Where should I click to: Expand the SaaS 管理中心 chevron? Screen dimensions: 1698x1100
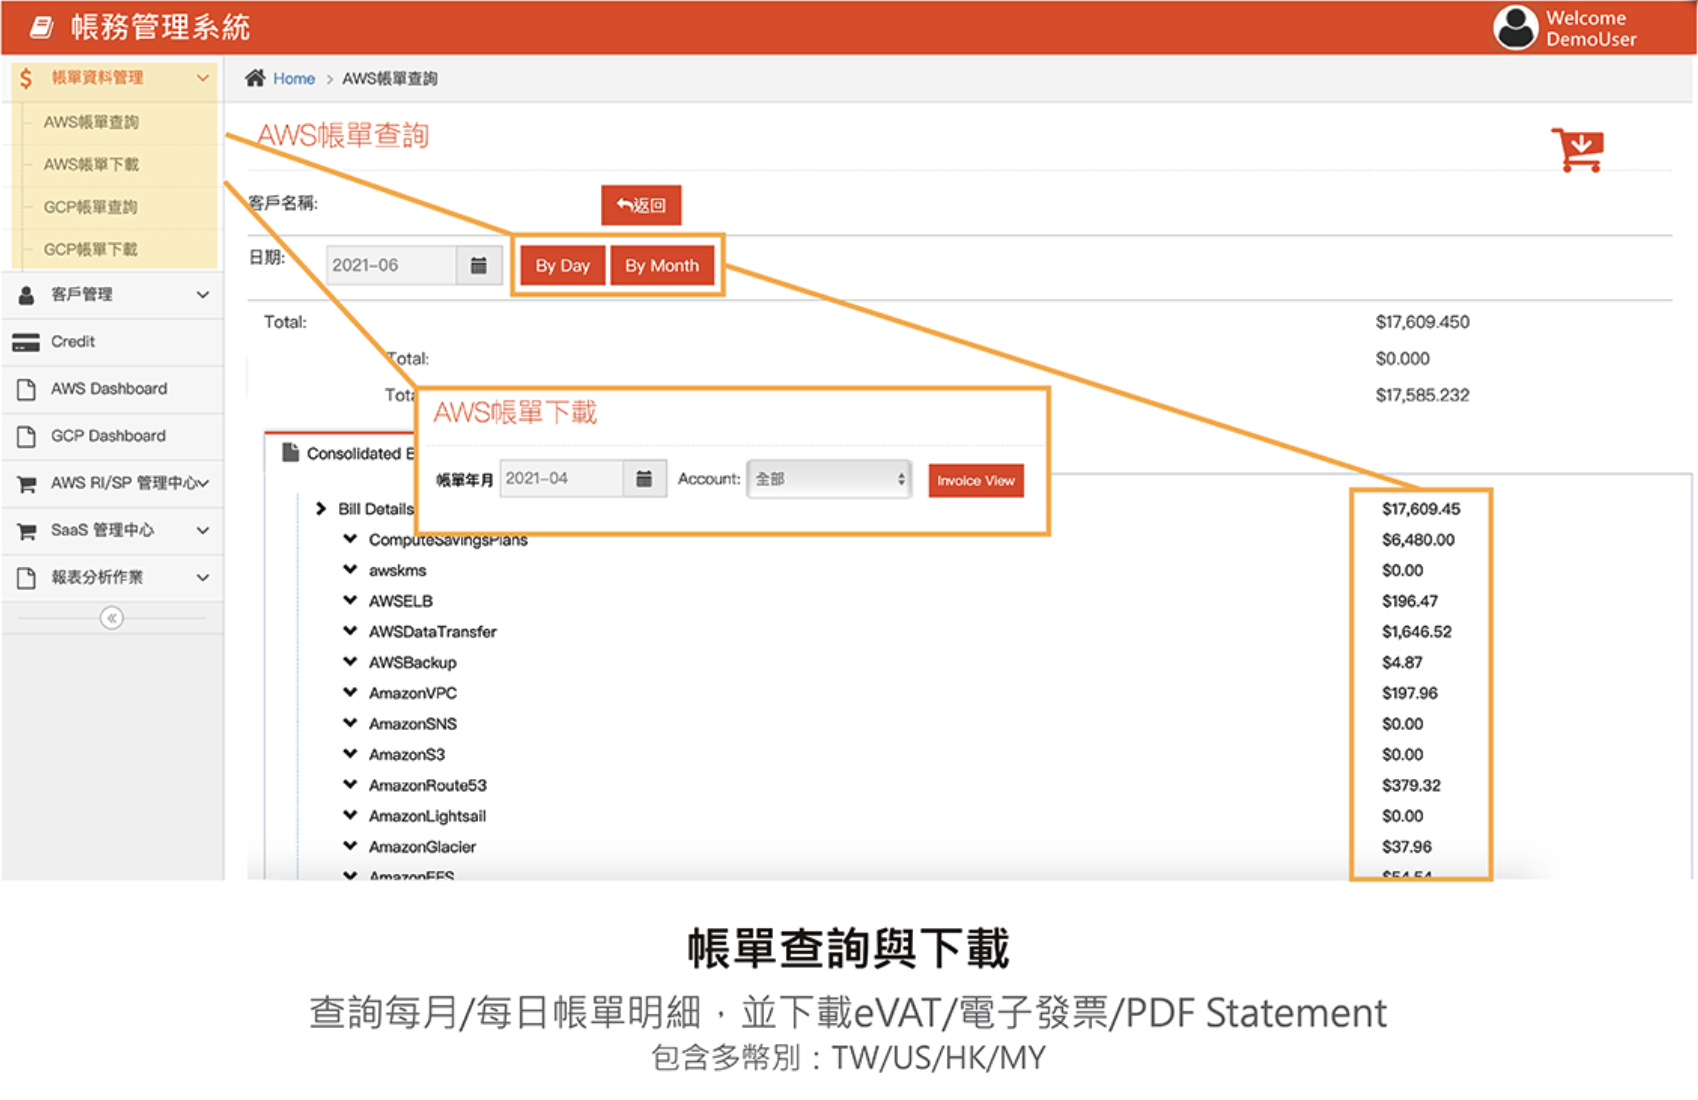click(x=203, y=531)
